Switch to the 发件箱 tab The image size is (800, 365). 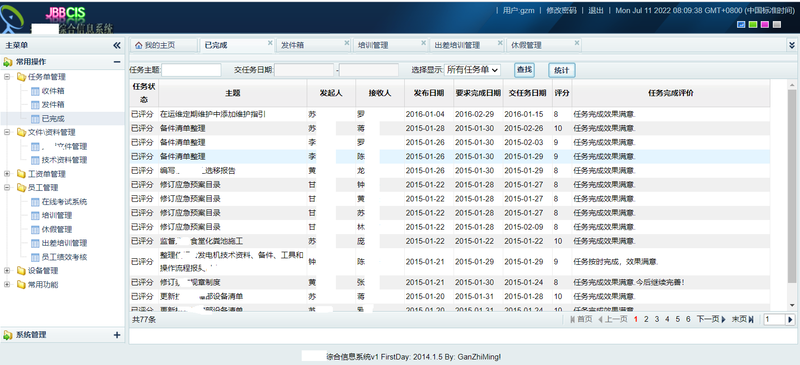(x=312, y=45)
